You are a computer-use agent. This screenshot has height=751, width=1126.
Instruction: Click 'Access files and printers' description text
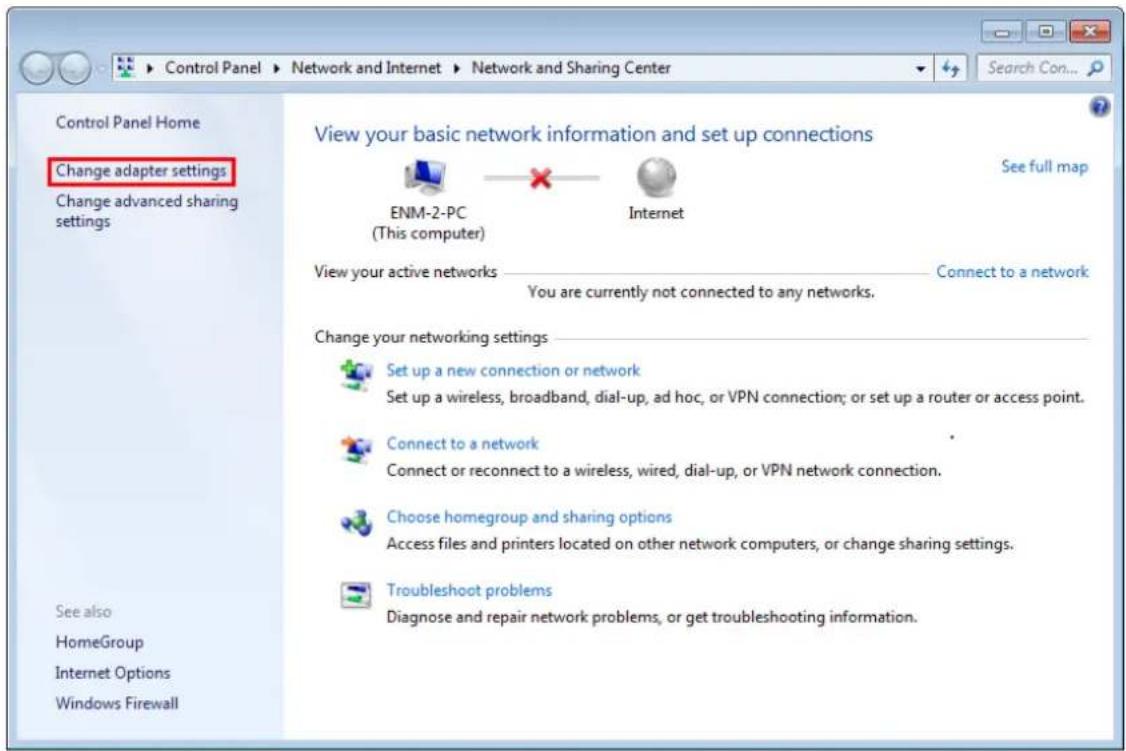point(699,544)
